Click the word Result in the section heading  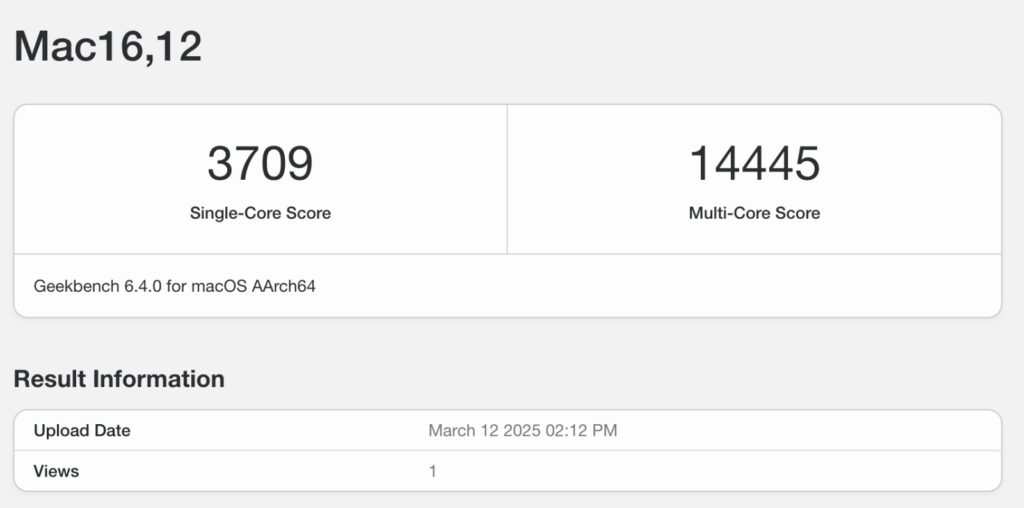50,379
